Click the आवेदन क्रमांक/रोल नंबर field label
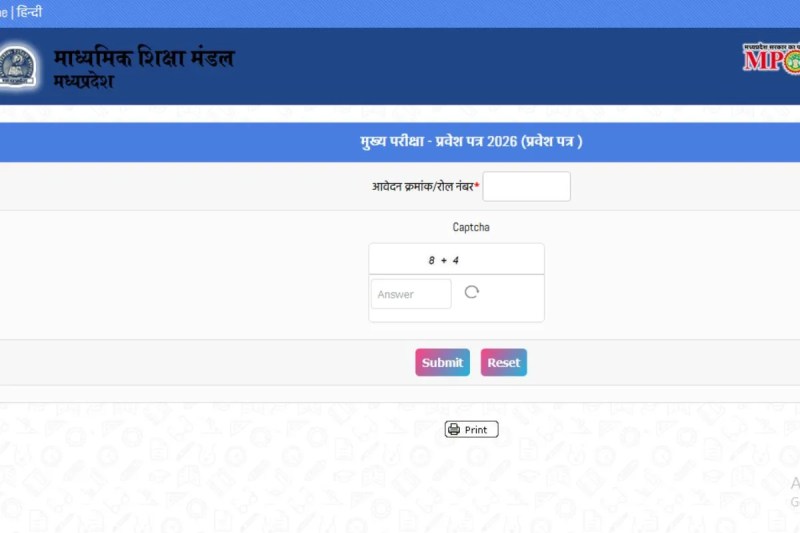Viewport: 800px width, 533px height. pos(422,187)
